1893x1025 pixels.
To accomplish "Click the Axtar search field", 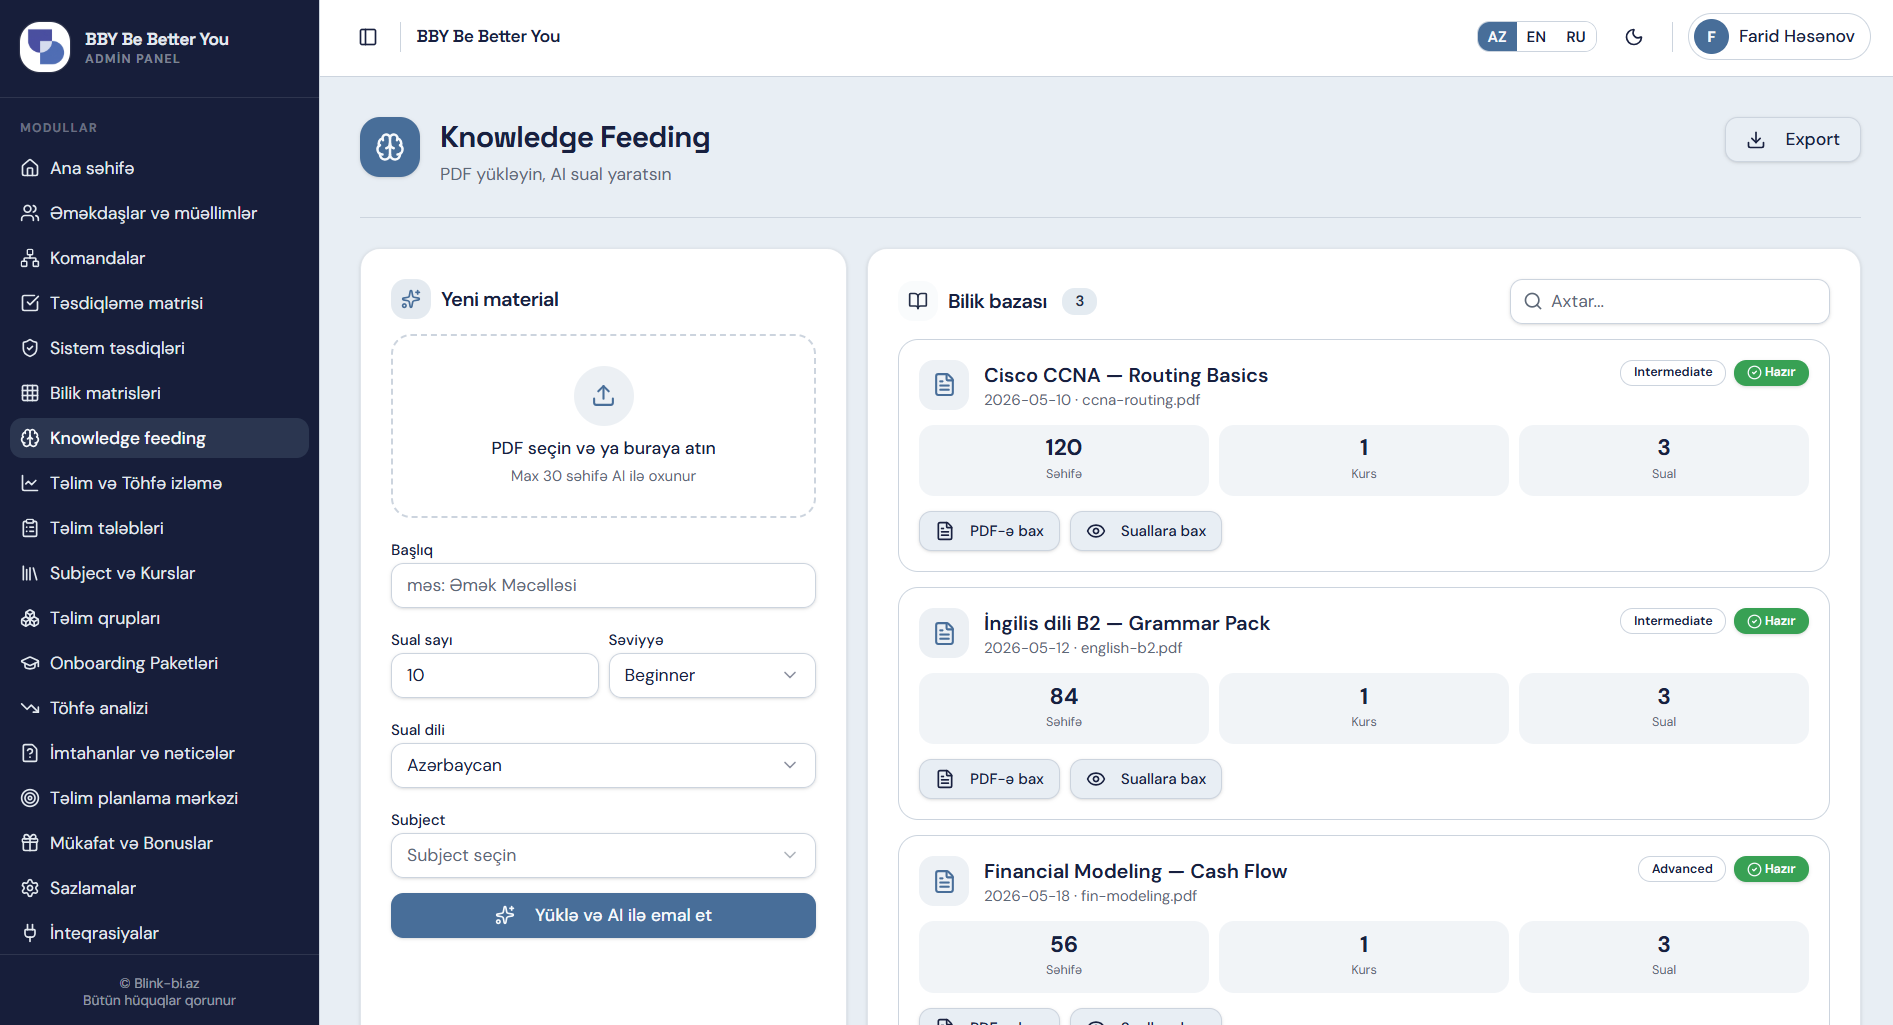I will 1669,301.
